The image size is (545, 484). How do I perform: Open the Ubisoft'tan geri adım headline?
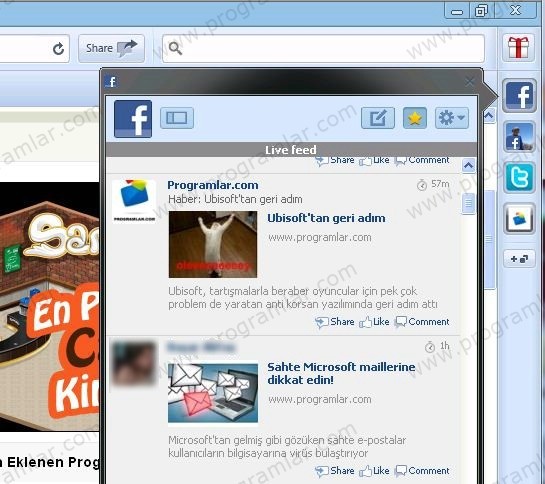click(x=326, y=218)
